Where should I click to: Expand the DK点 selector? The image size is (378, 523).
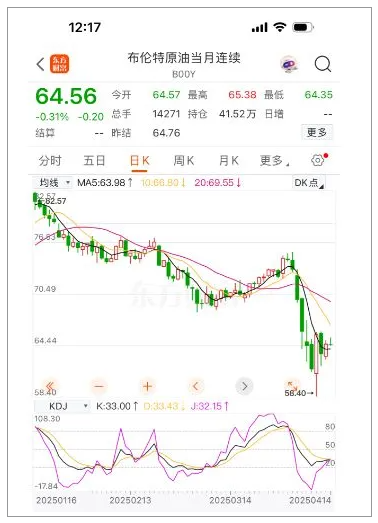pos(309,183)
